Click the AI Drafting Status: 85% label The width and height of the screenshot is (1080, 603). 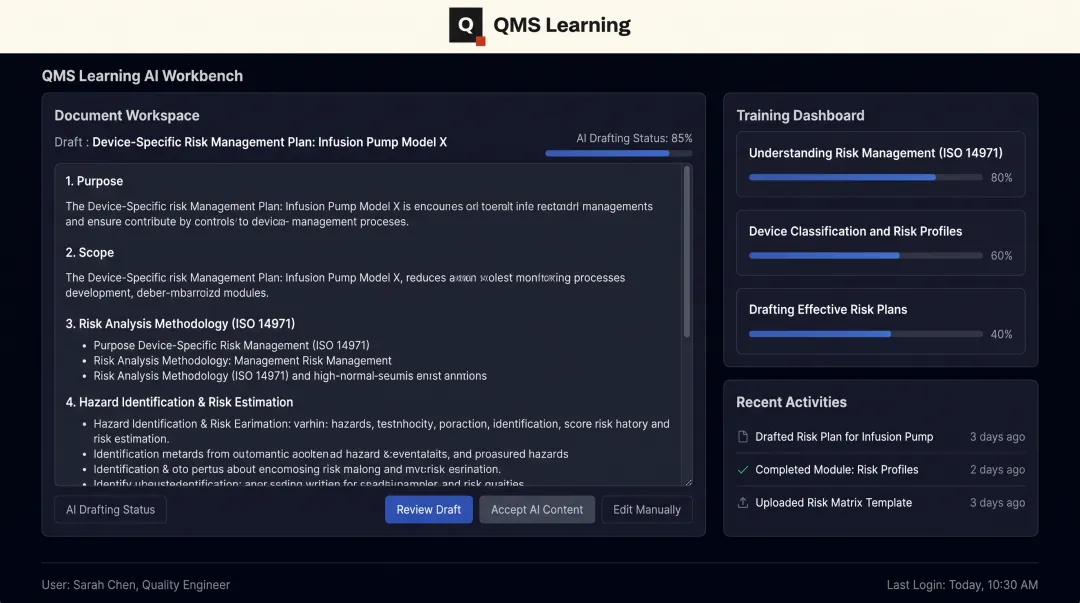point(634,138)
